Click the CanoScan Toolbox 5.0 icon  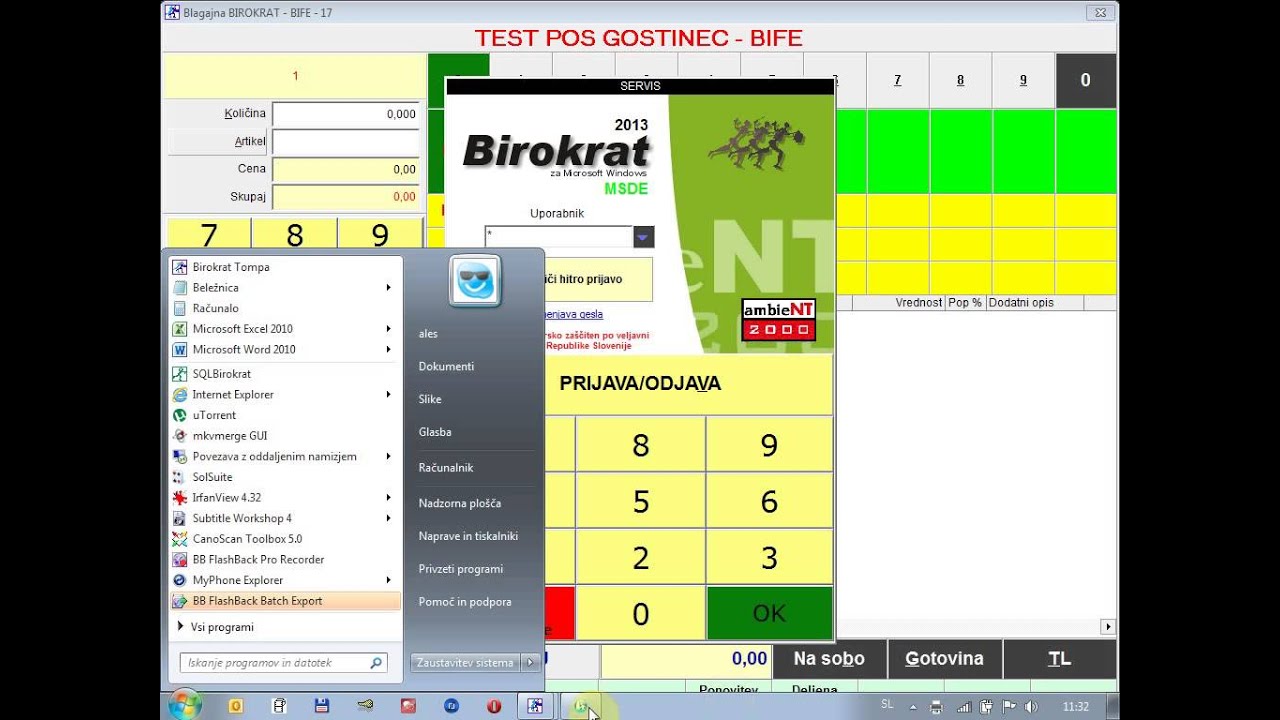tap(180, 539)
